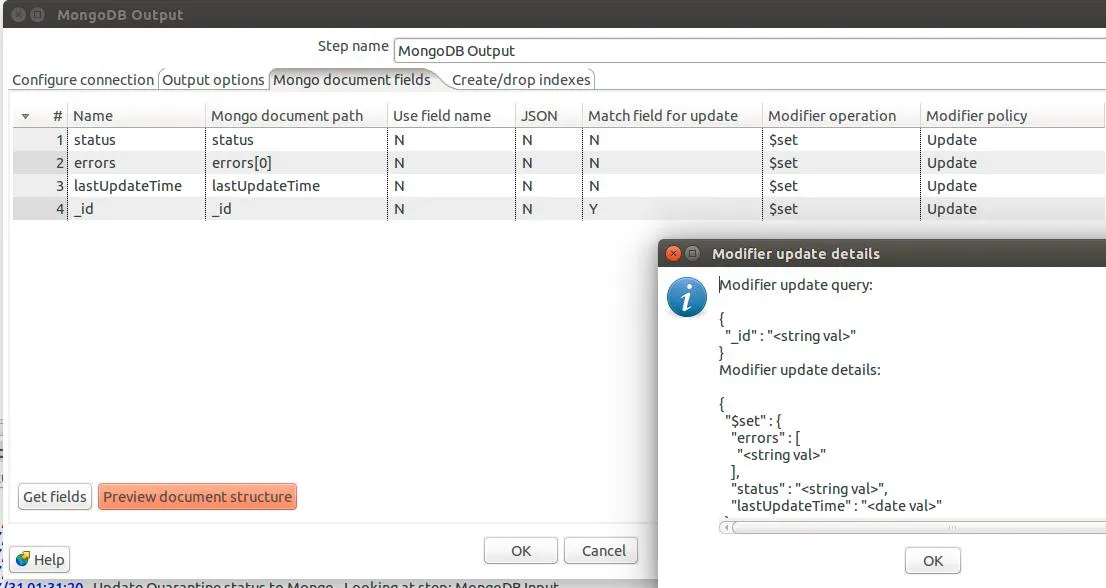
Task: Click the 'Y' match field cell for _id
Action: [672, 209]
